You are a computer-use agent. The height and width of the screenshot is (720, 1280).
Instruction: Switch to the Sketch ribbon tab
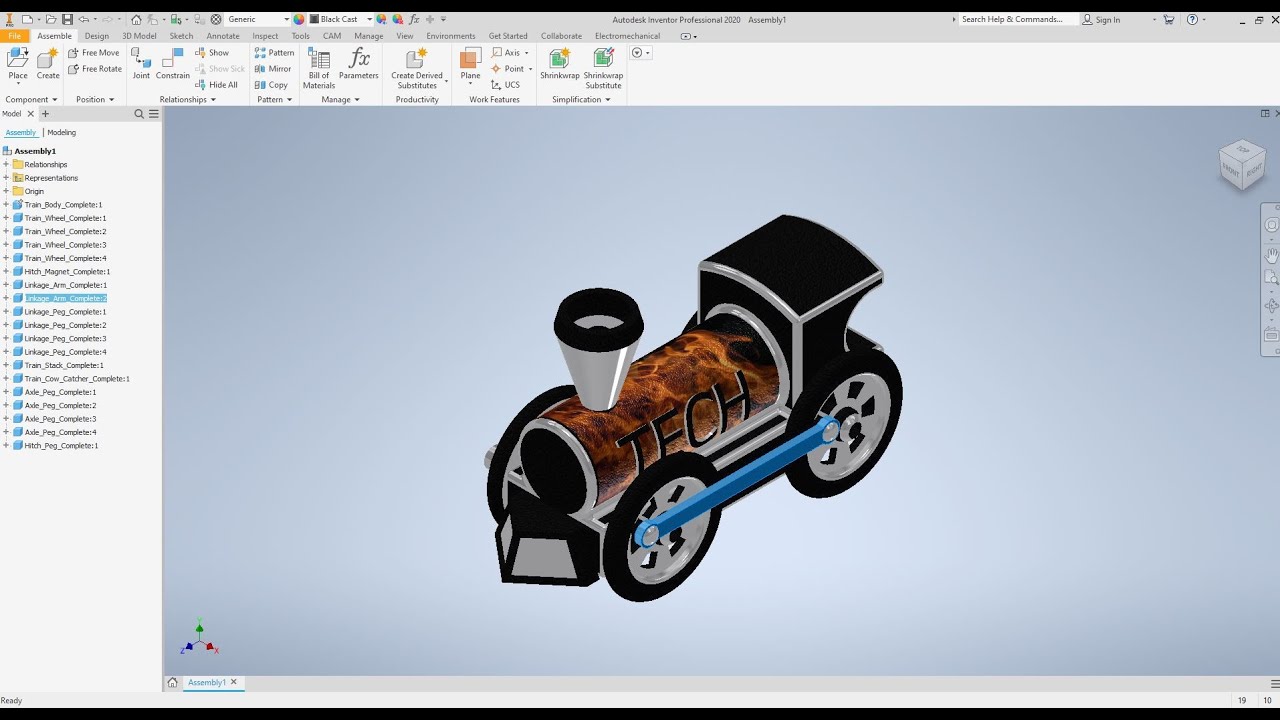tap(181, 36)
